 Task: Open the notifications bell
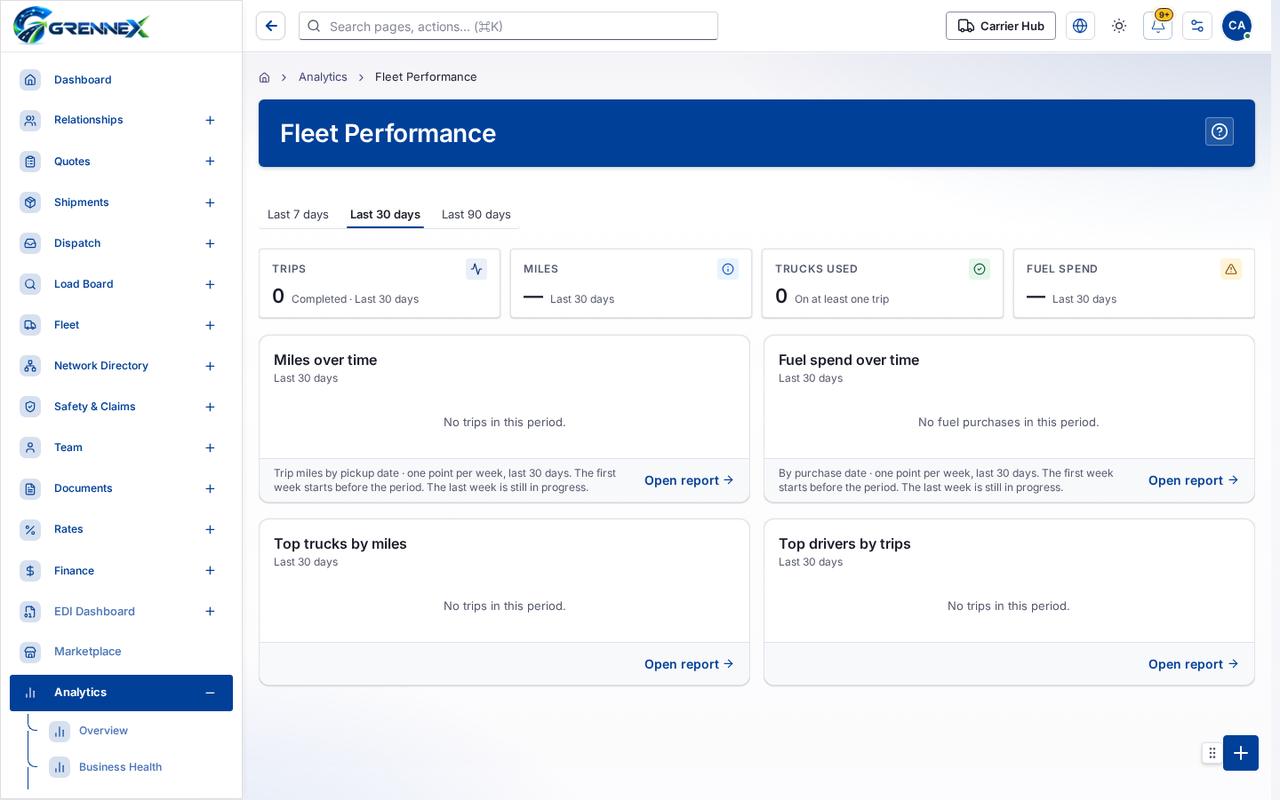click(1158, 26)
